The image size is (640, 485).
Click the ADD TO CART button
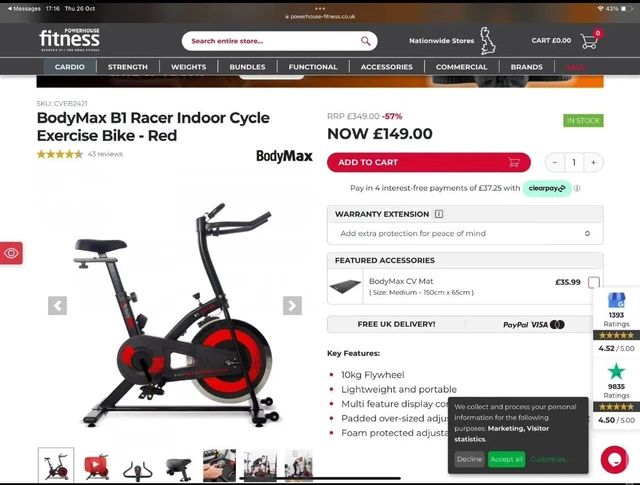point(429,162)
